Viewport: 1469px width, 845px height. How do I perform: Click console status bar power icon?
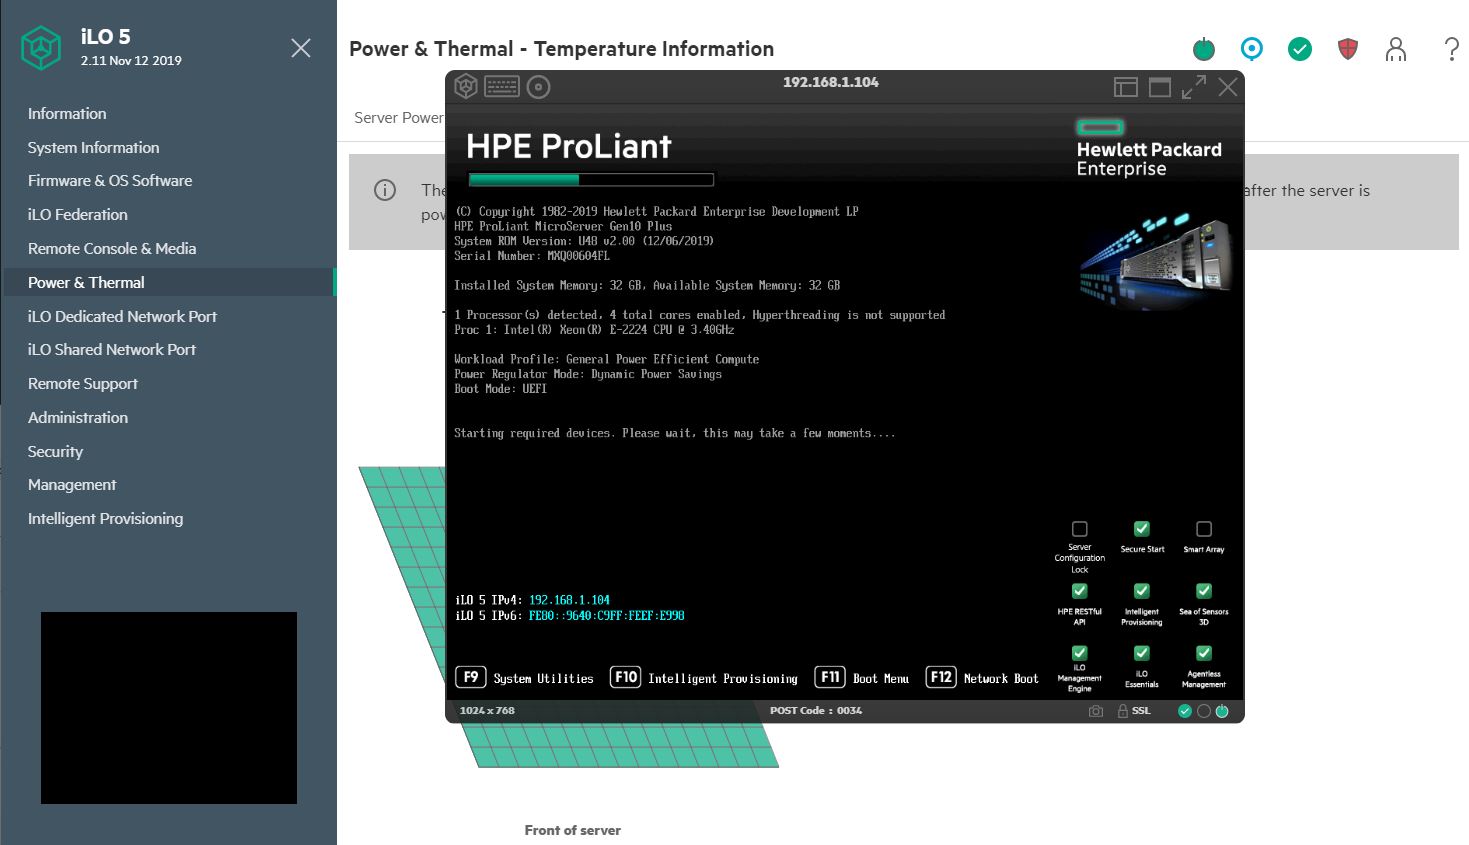point(1222,711)
